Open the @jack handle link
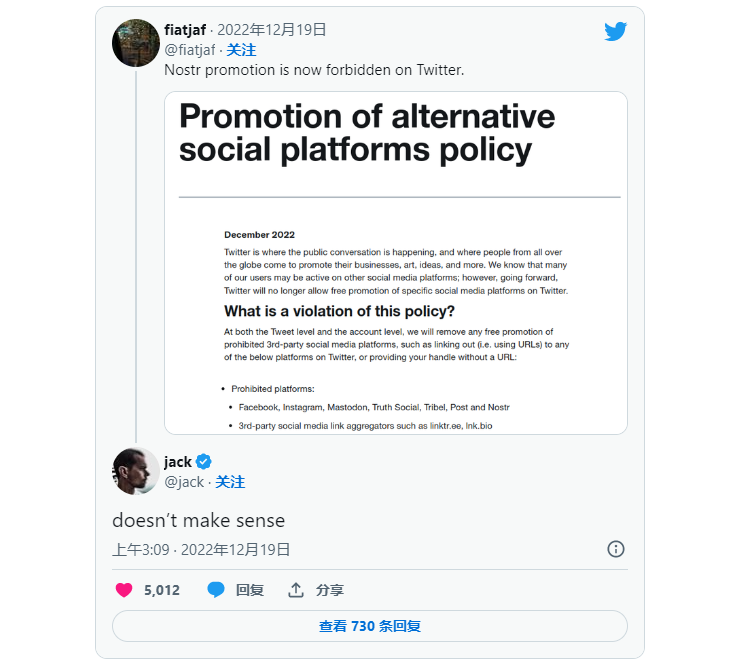 pyautogui.click(x=184, y=482)
